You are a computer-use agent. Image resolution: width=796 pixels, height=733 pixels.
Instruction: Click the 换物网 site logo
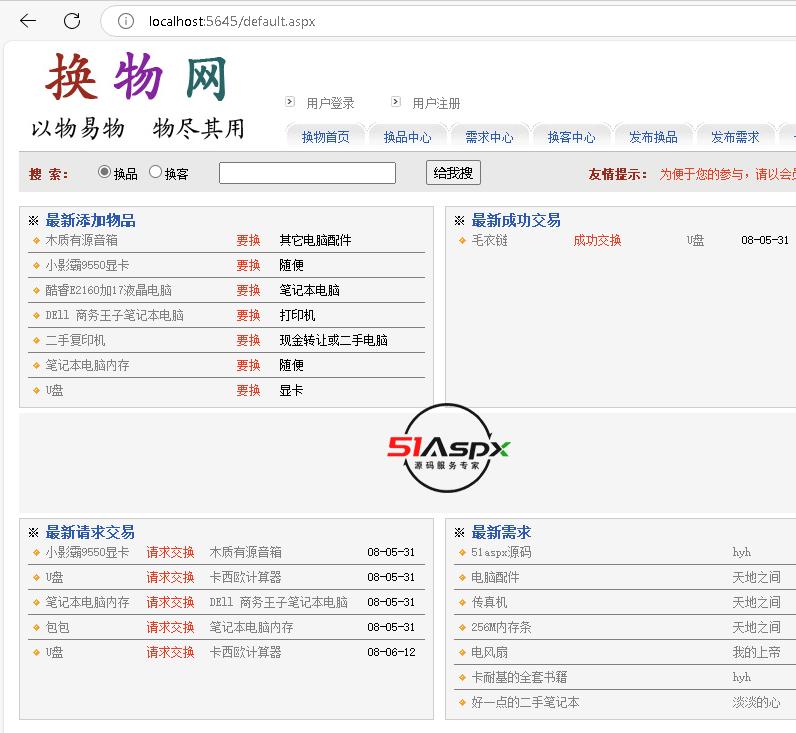(x=137, y=80)
